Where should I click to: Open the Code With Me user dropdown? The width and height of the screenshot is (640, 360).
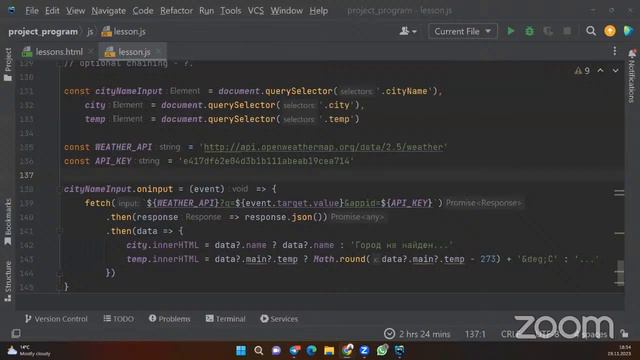pyautogui.click(x=408, y=31)
